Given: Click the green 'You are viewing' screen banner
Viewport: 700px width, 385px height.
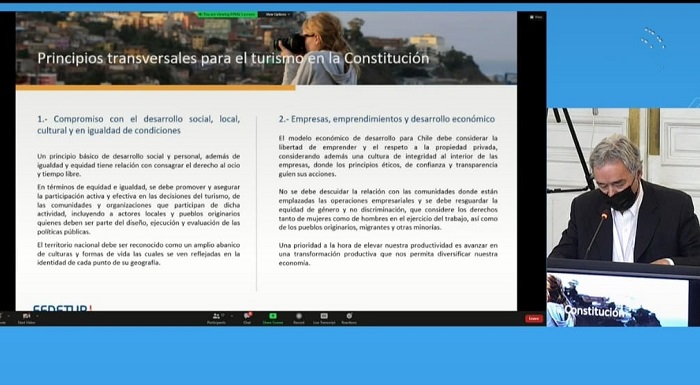Looking at the screenshot, I should pyautogui.click(x=227, y=15).
